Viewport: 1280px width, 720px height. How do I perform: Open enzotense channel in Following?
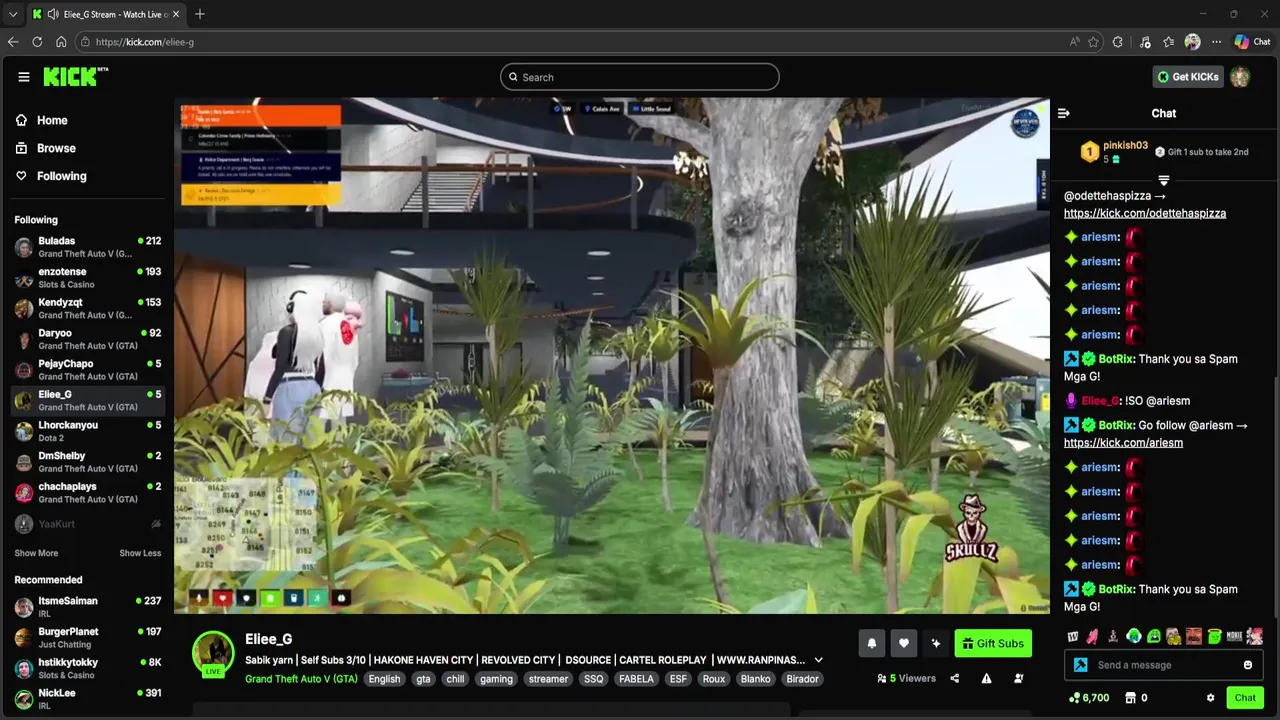pyautogui.click(x=87, y=278)
